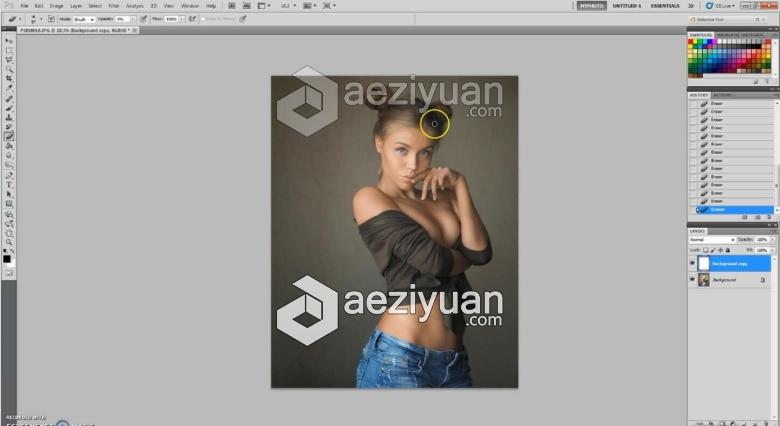Select the 3D Object Rotate tool
The height and width of the screenshot is (426, 780).
9,214
